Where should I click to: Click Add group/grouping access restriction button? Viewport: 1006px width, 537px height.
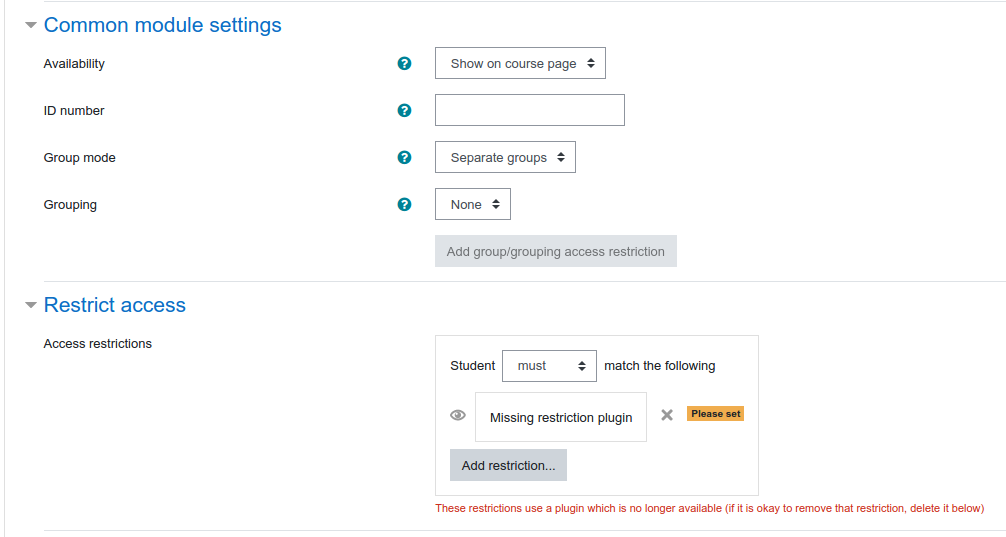(556, 251)
